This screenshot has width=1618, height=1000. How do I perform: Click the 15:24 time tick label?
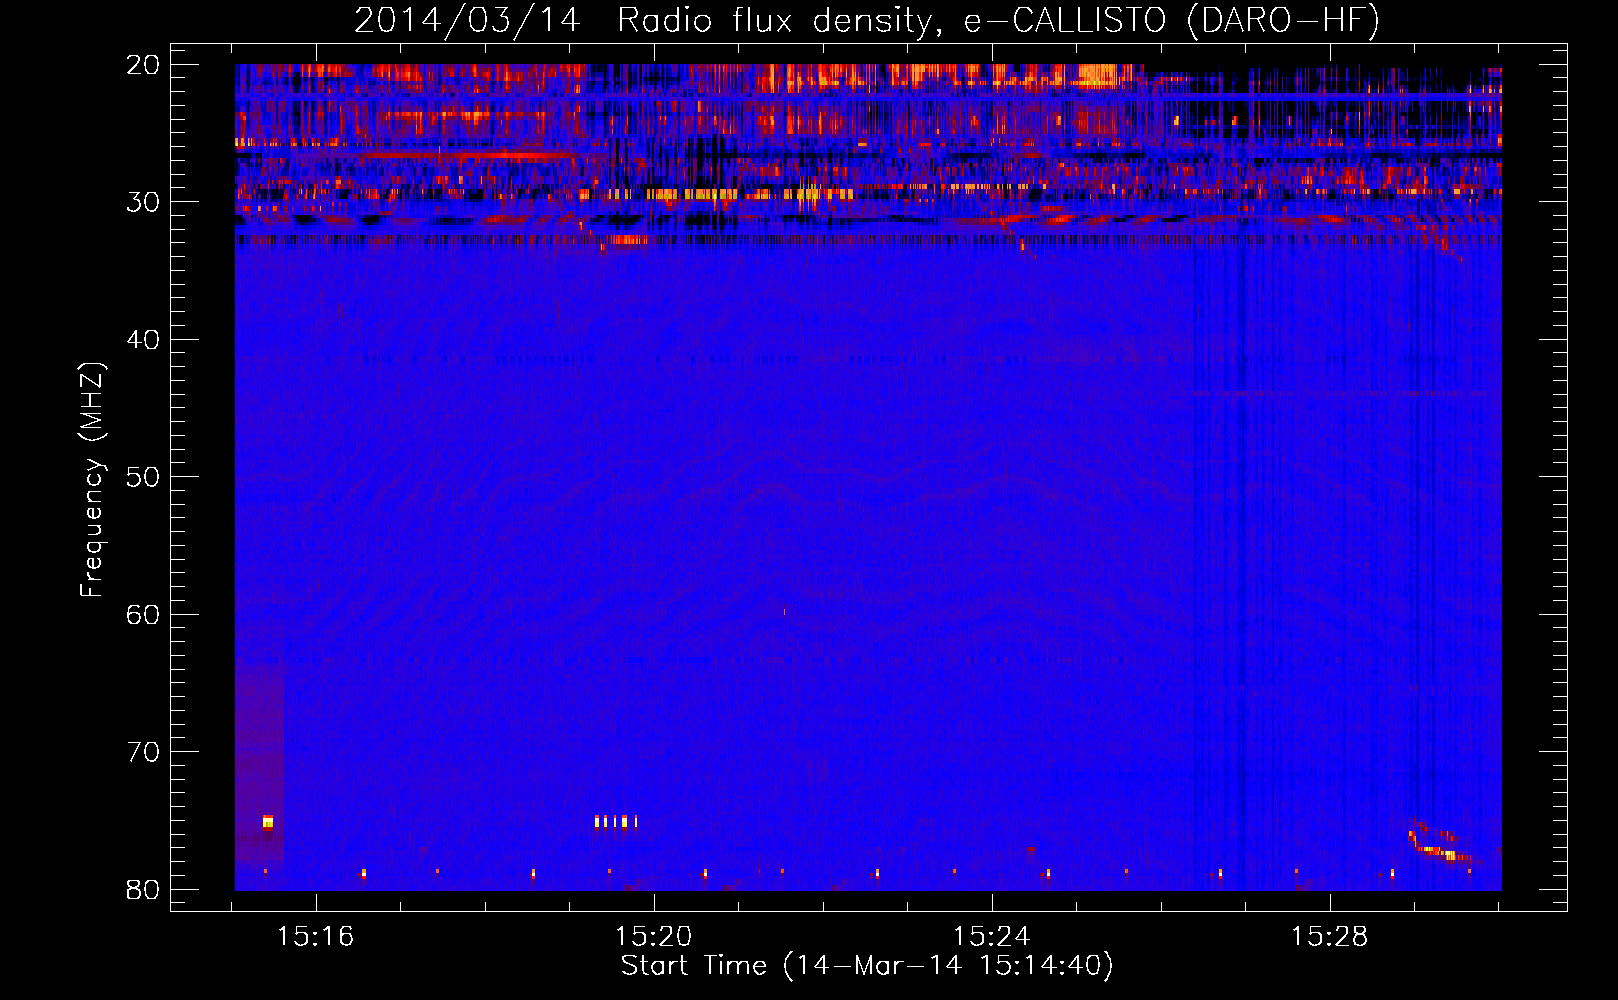coord(992,936)
